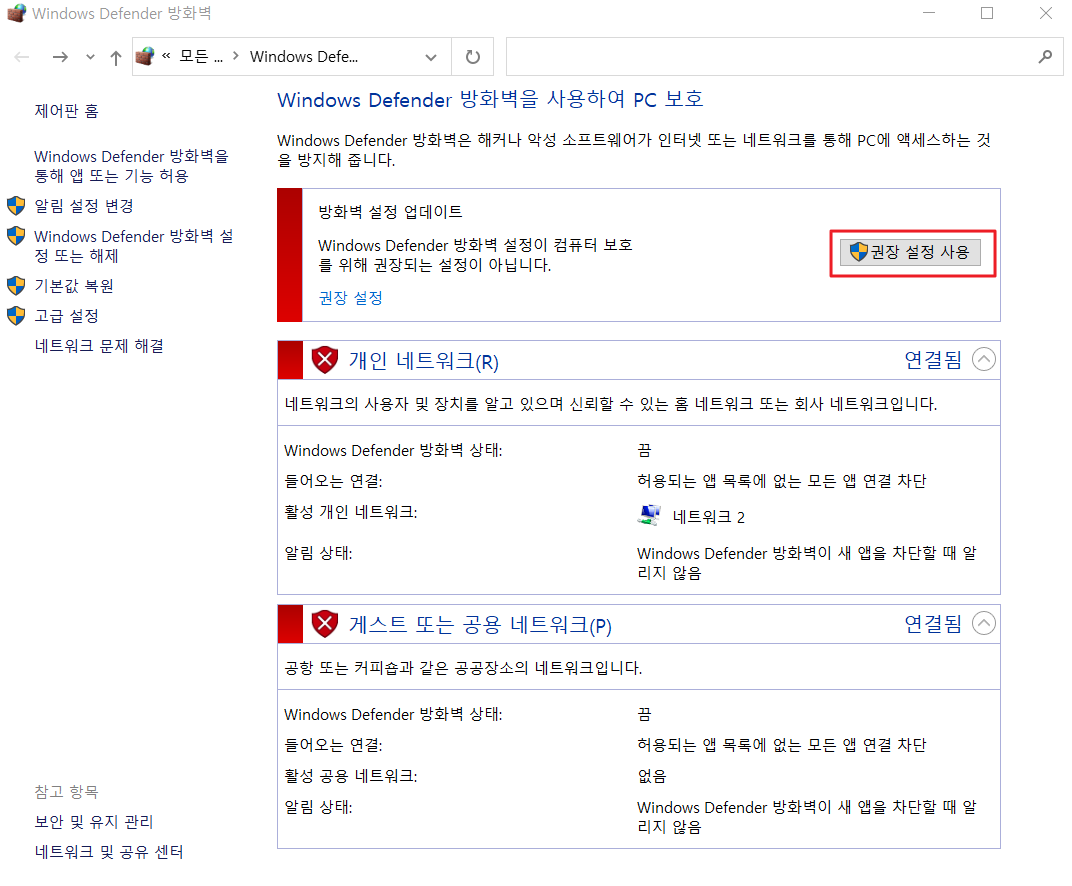Viewport: 1072px width, 886px height.
Task: Click shield icon beside 기본값 복원
Action: pyautogui.click(x=16, y=286)
